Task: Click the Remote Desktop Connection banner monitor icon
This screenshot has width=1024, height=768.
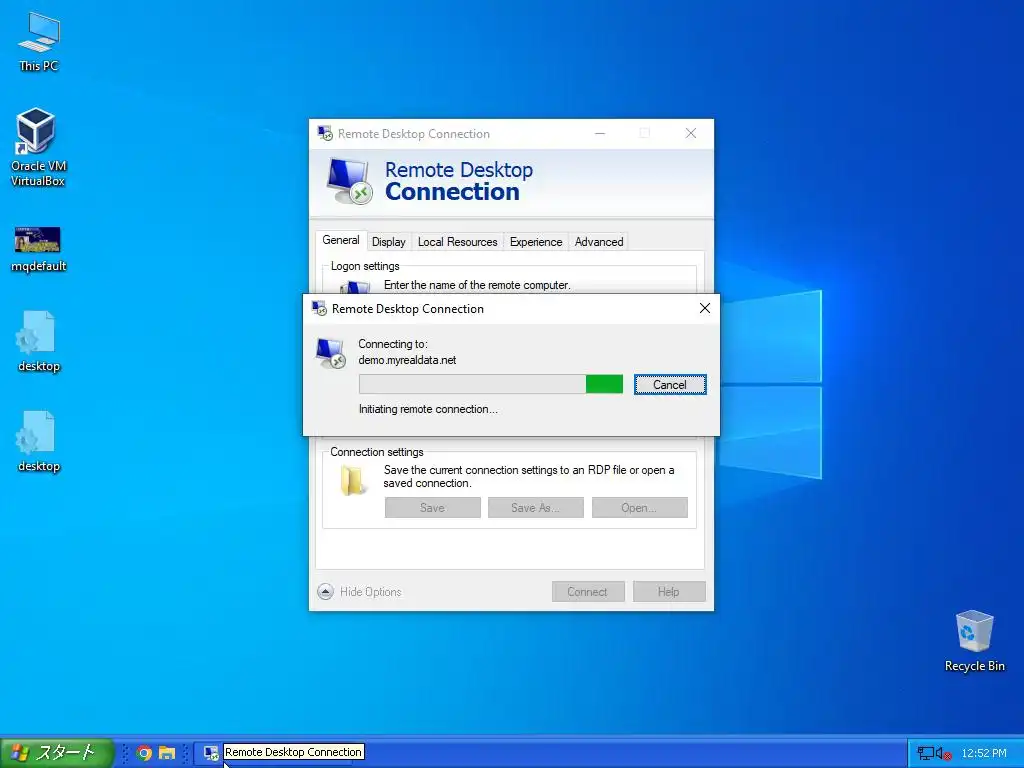Action: tap(349, 181)
